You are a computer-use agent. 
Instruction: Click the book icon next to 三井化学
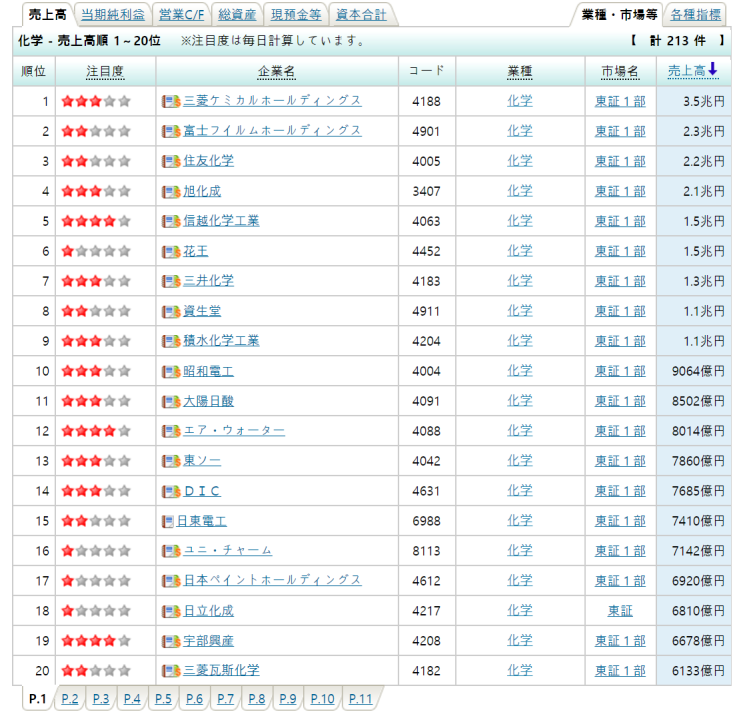(x=171, y=281)
